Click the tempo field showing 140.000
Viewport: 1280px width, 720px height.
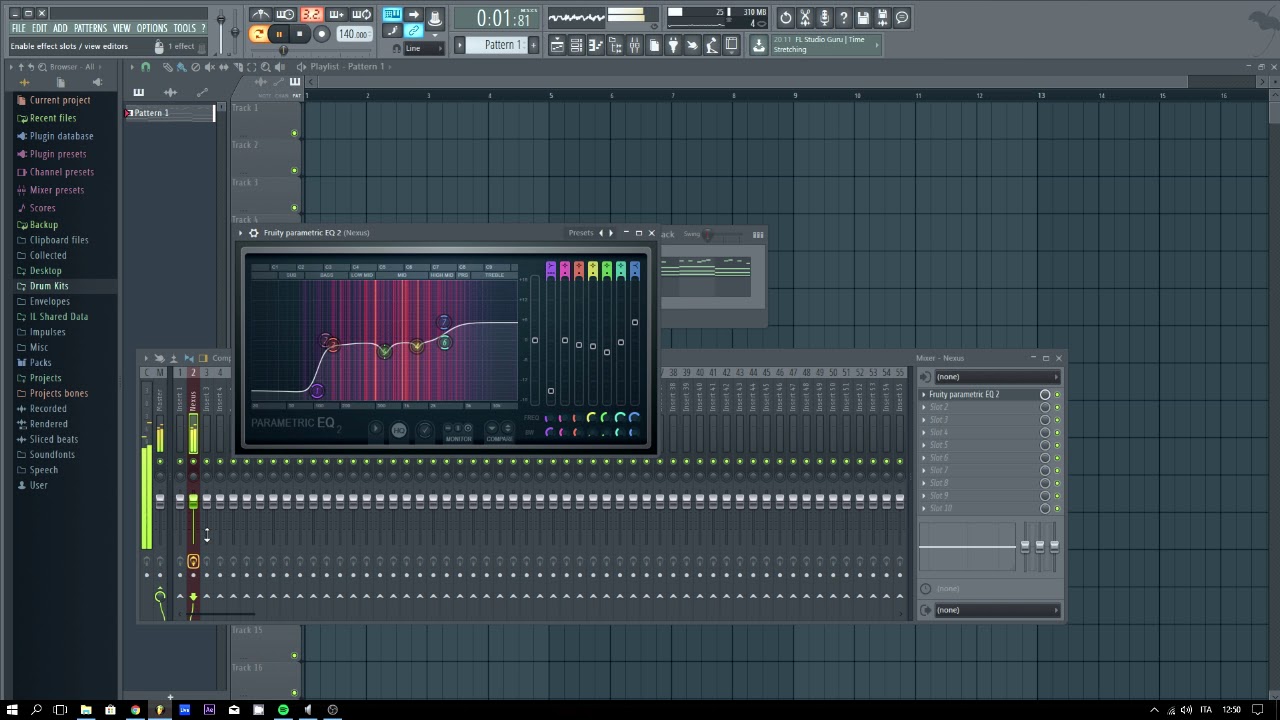(353, 34)
